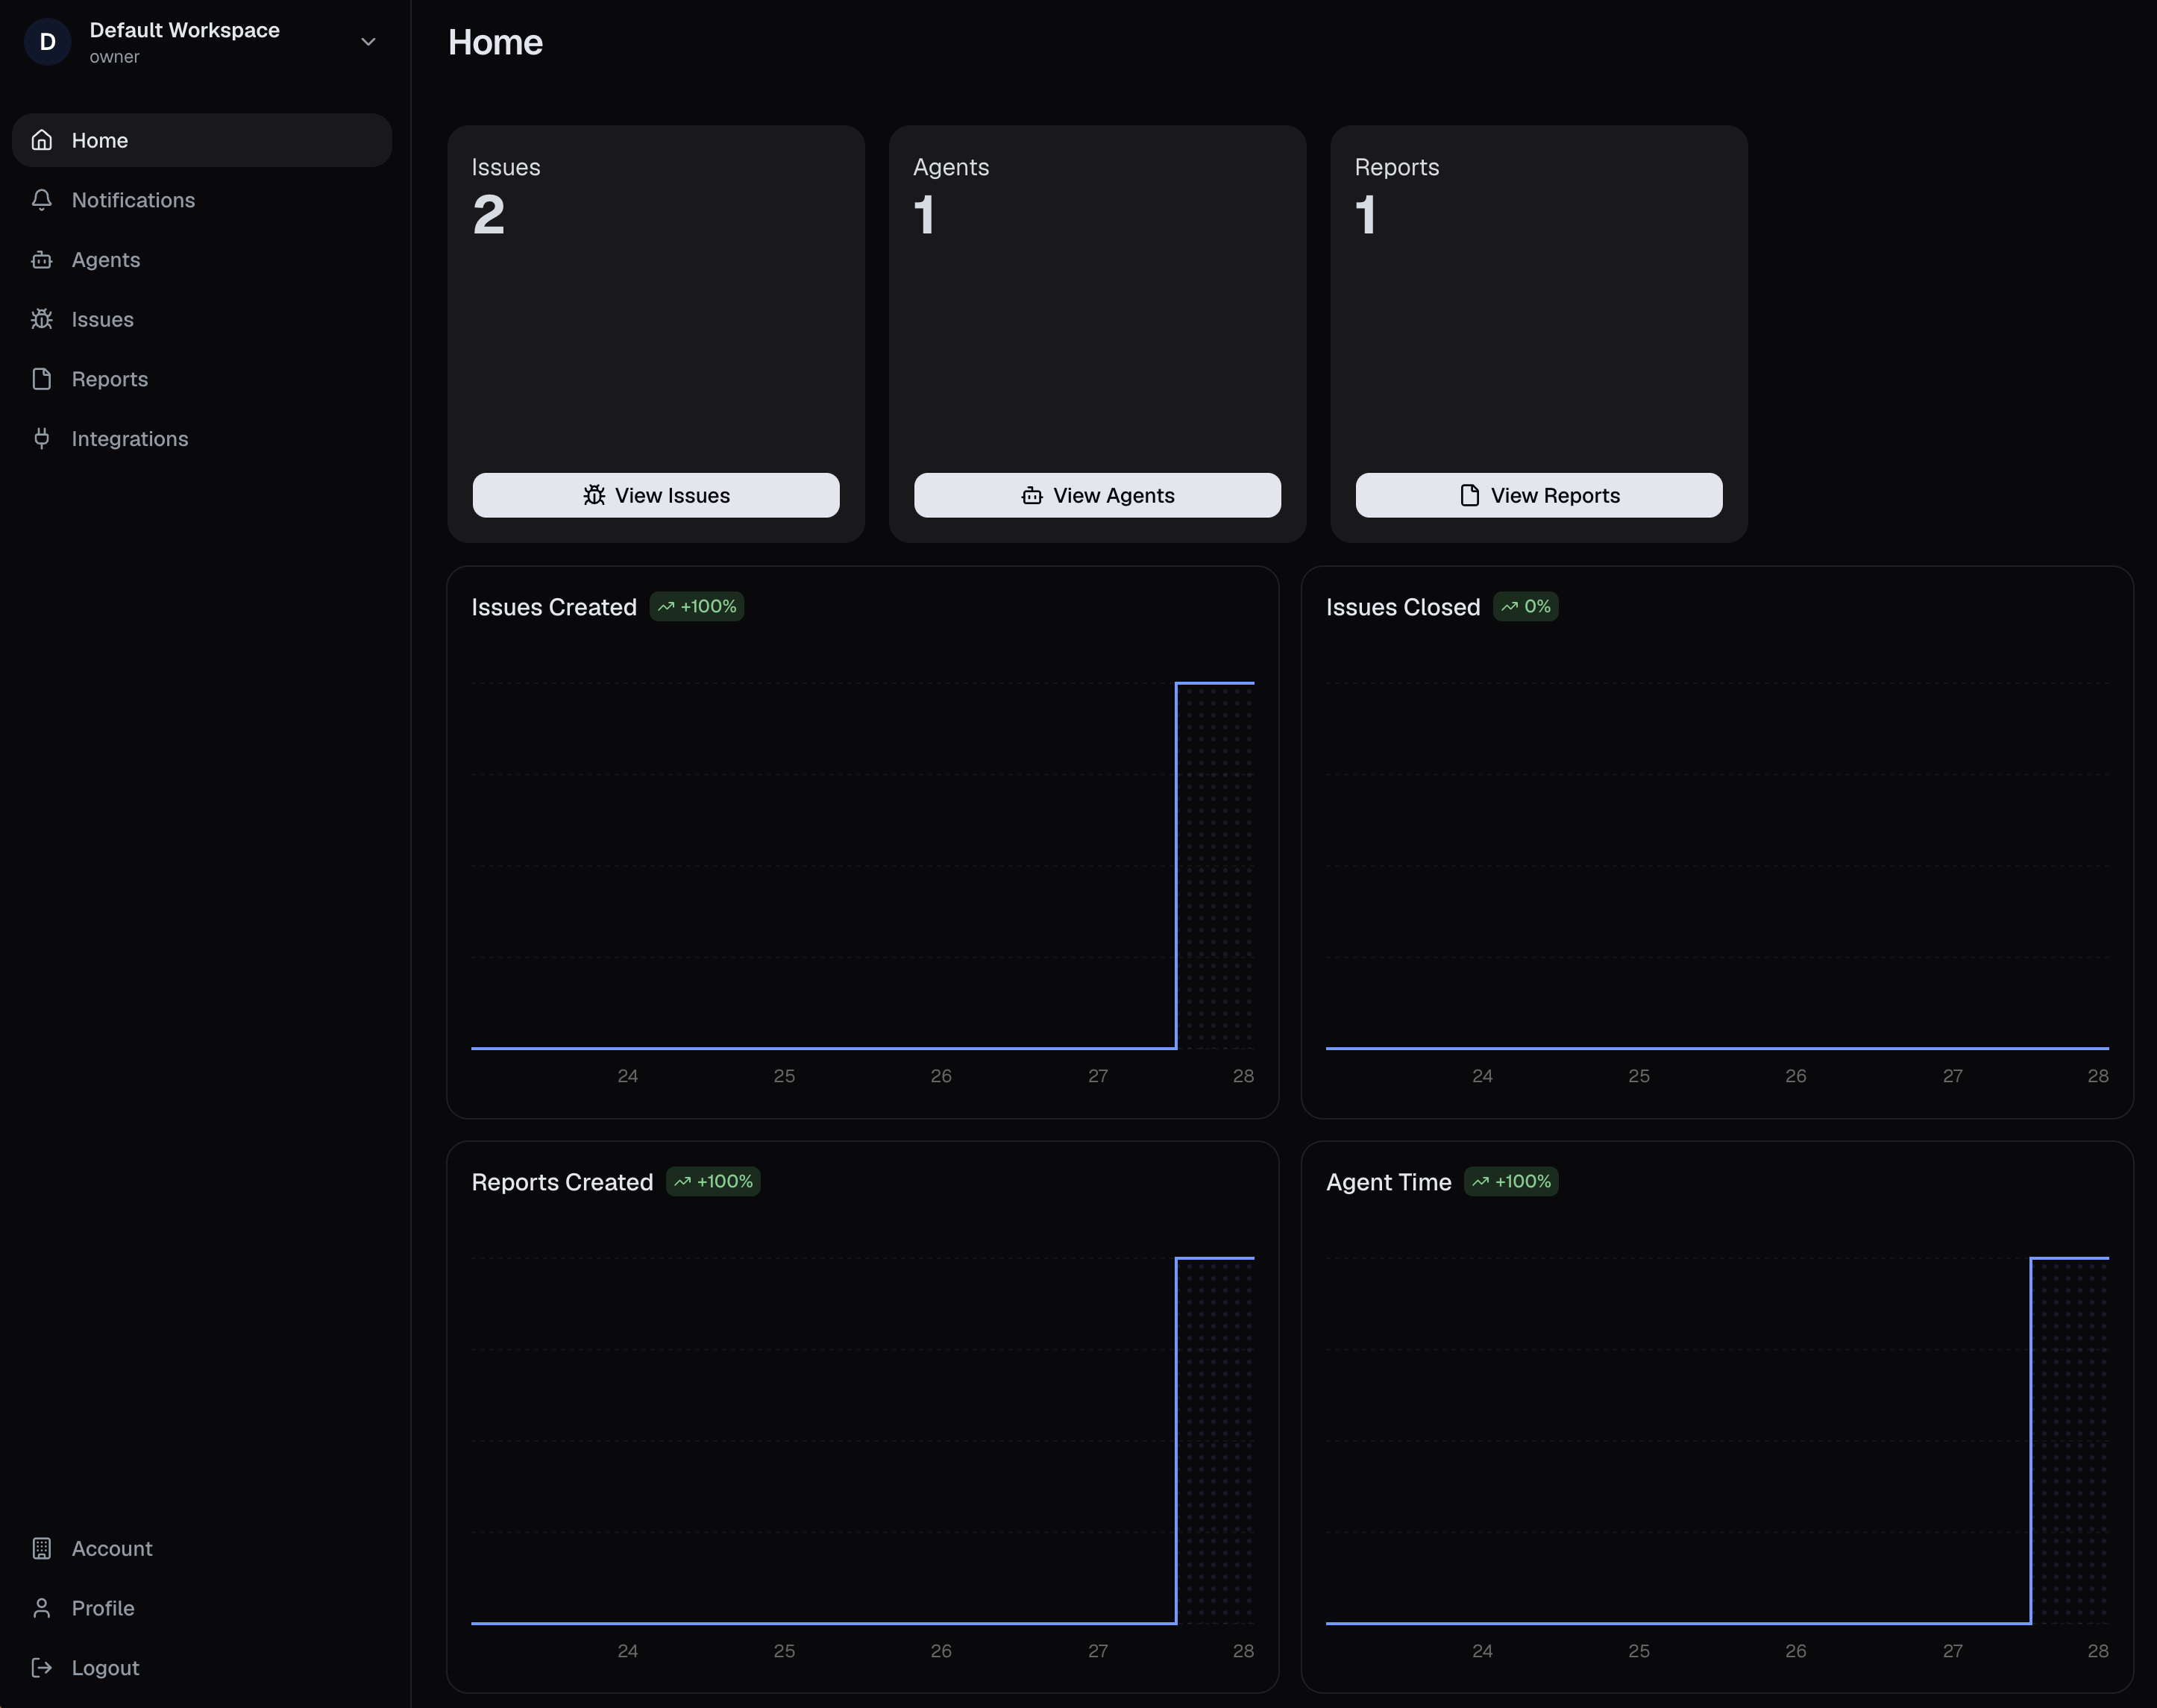The image size is (2157, 1708).
Task: Click the Issues label on summary card
Action: (506, 167)
